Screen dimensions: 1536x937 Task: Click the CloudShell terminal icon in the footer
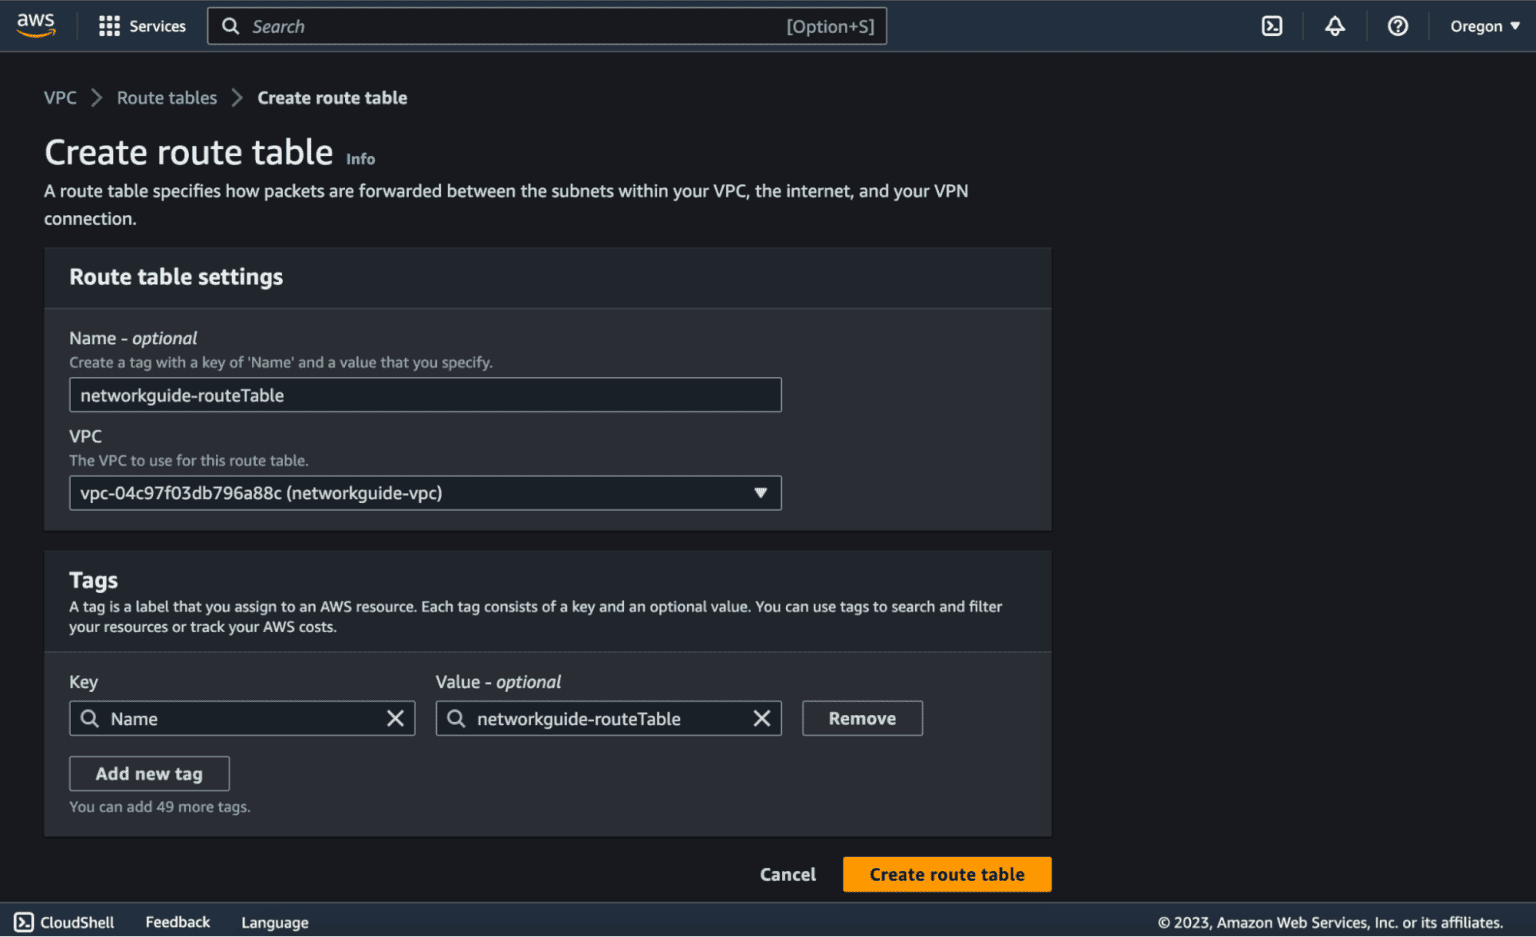[x=21, y=921]
